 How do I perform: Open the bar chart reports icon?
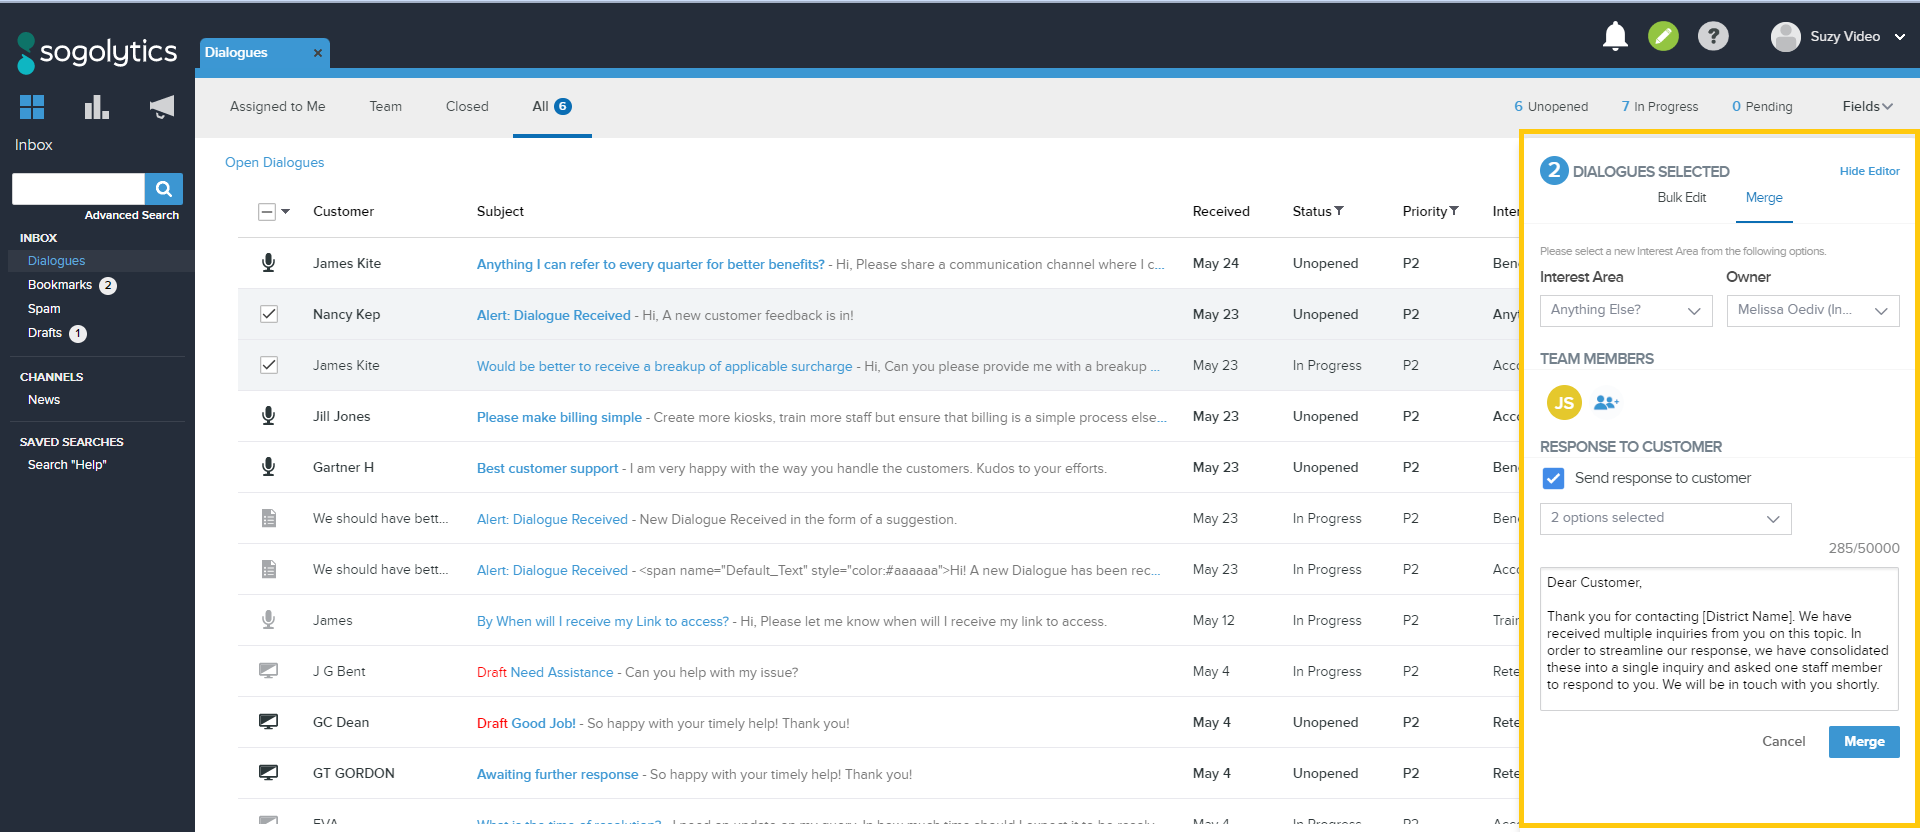coord(96,107)
